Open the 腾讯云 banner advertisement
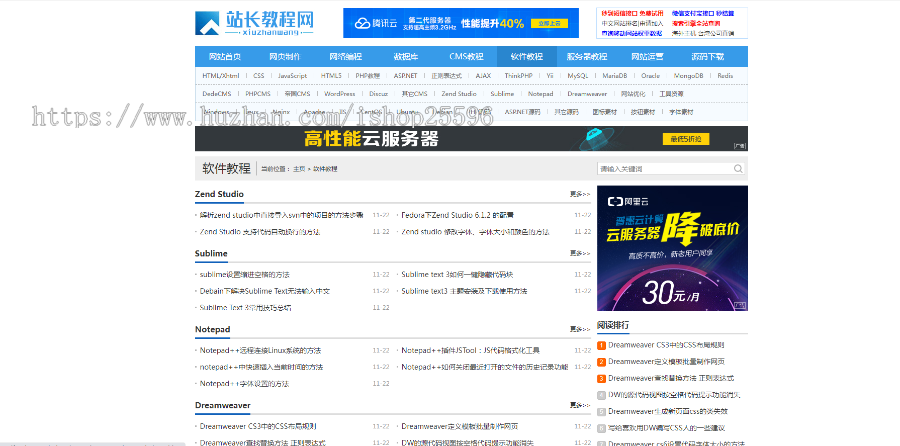 coord(461,23)
